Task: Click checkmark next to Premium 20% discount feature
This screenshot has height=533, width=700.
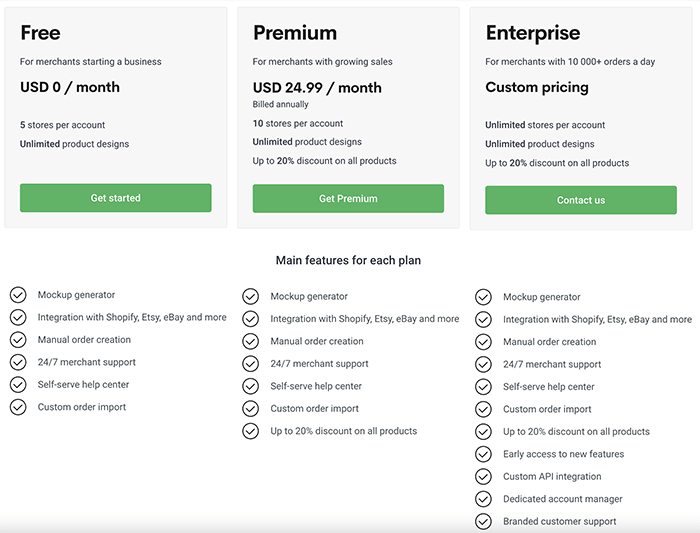Action: tap(250, 431)
